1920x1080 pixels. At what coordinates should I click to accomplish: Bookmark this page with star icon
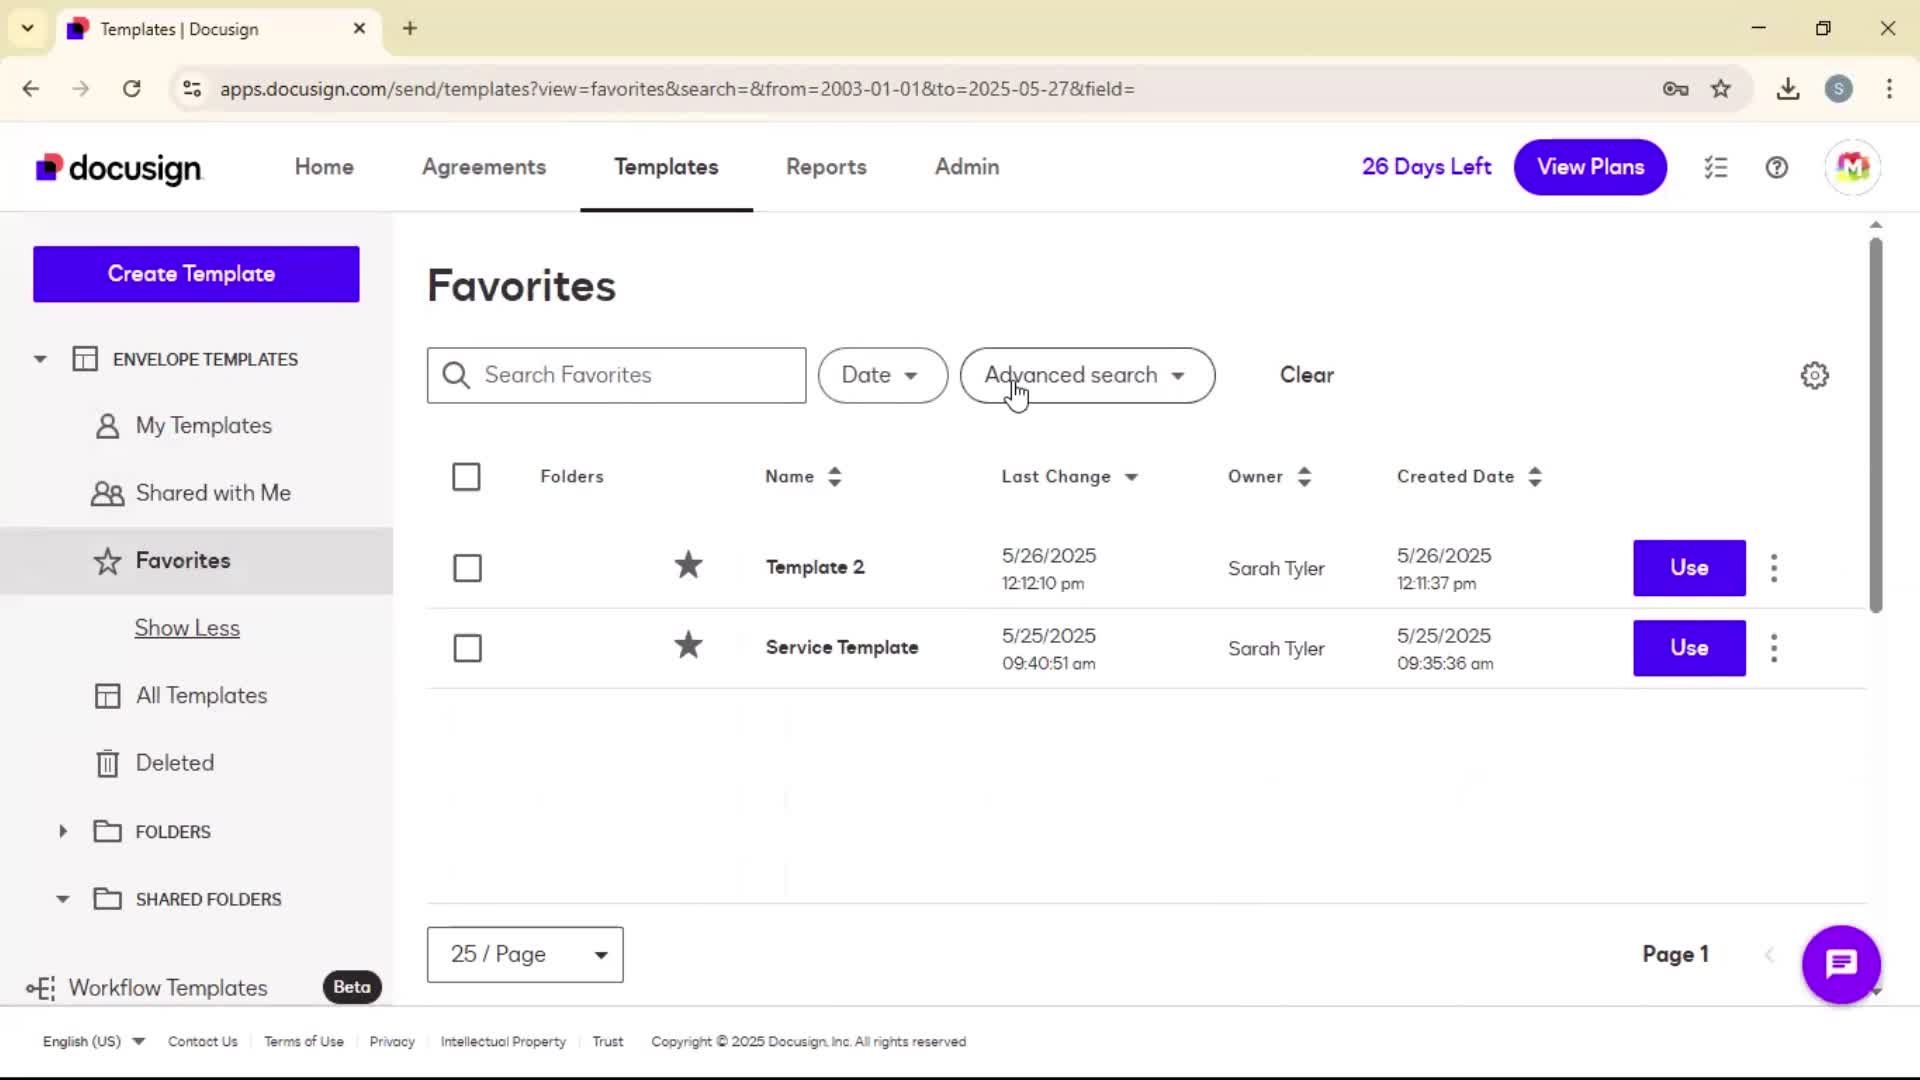pos(1720,89)
